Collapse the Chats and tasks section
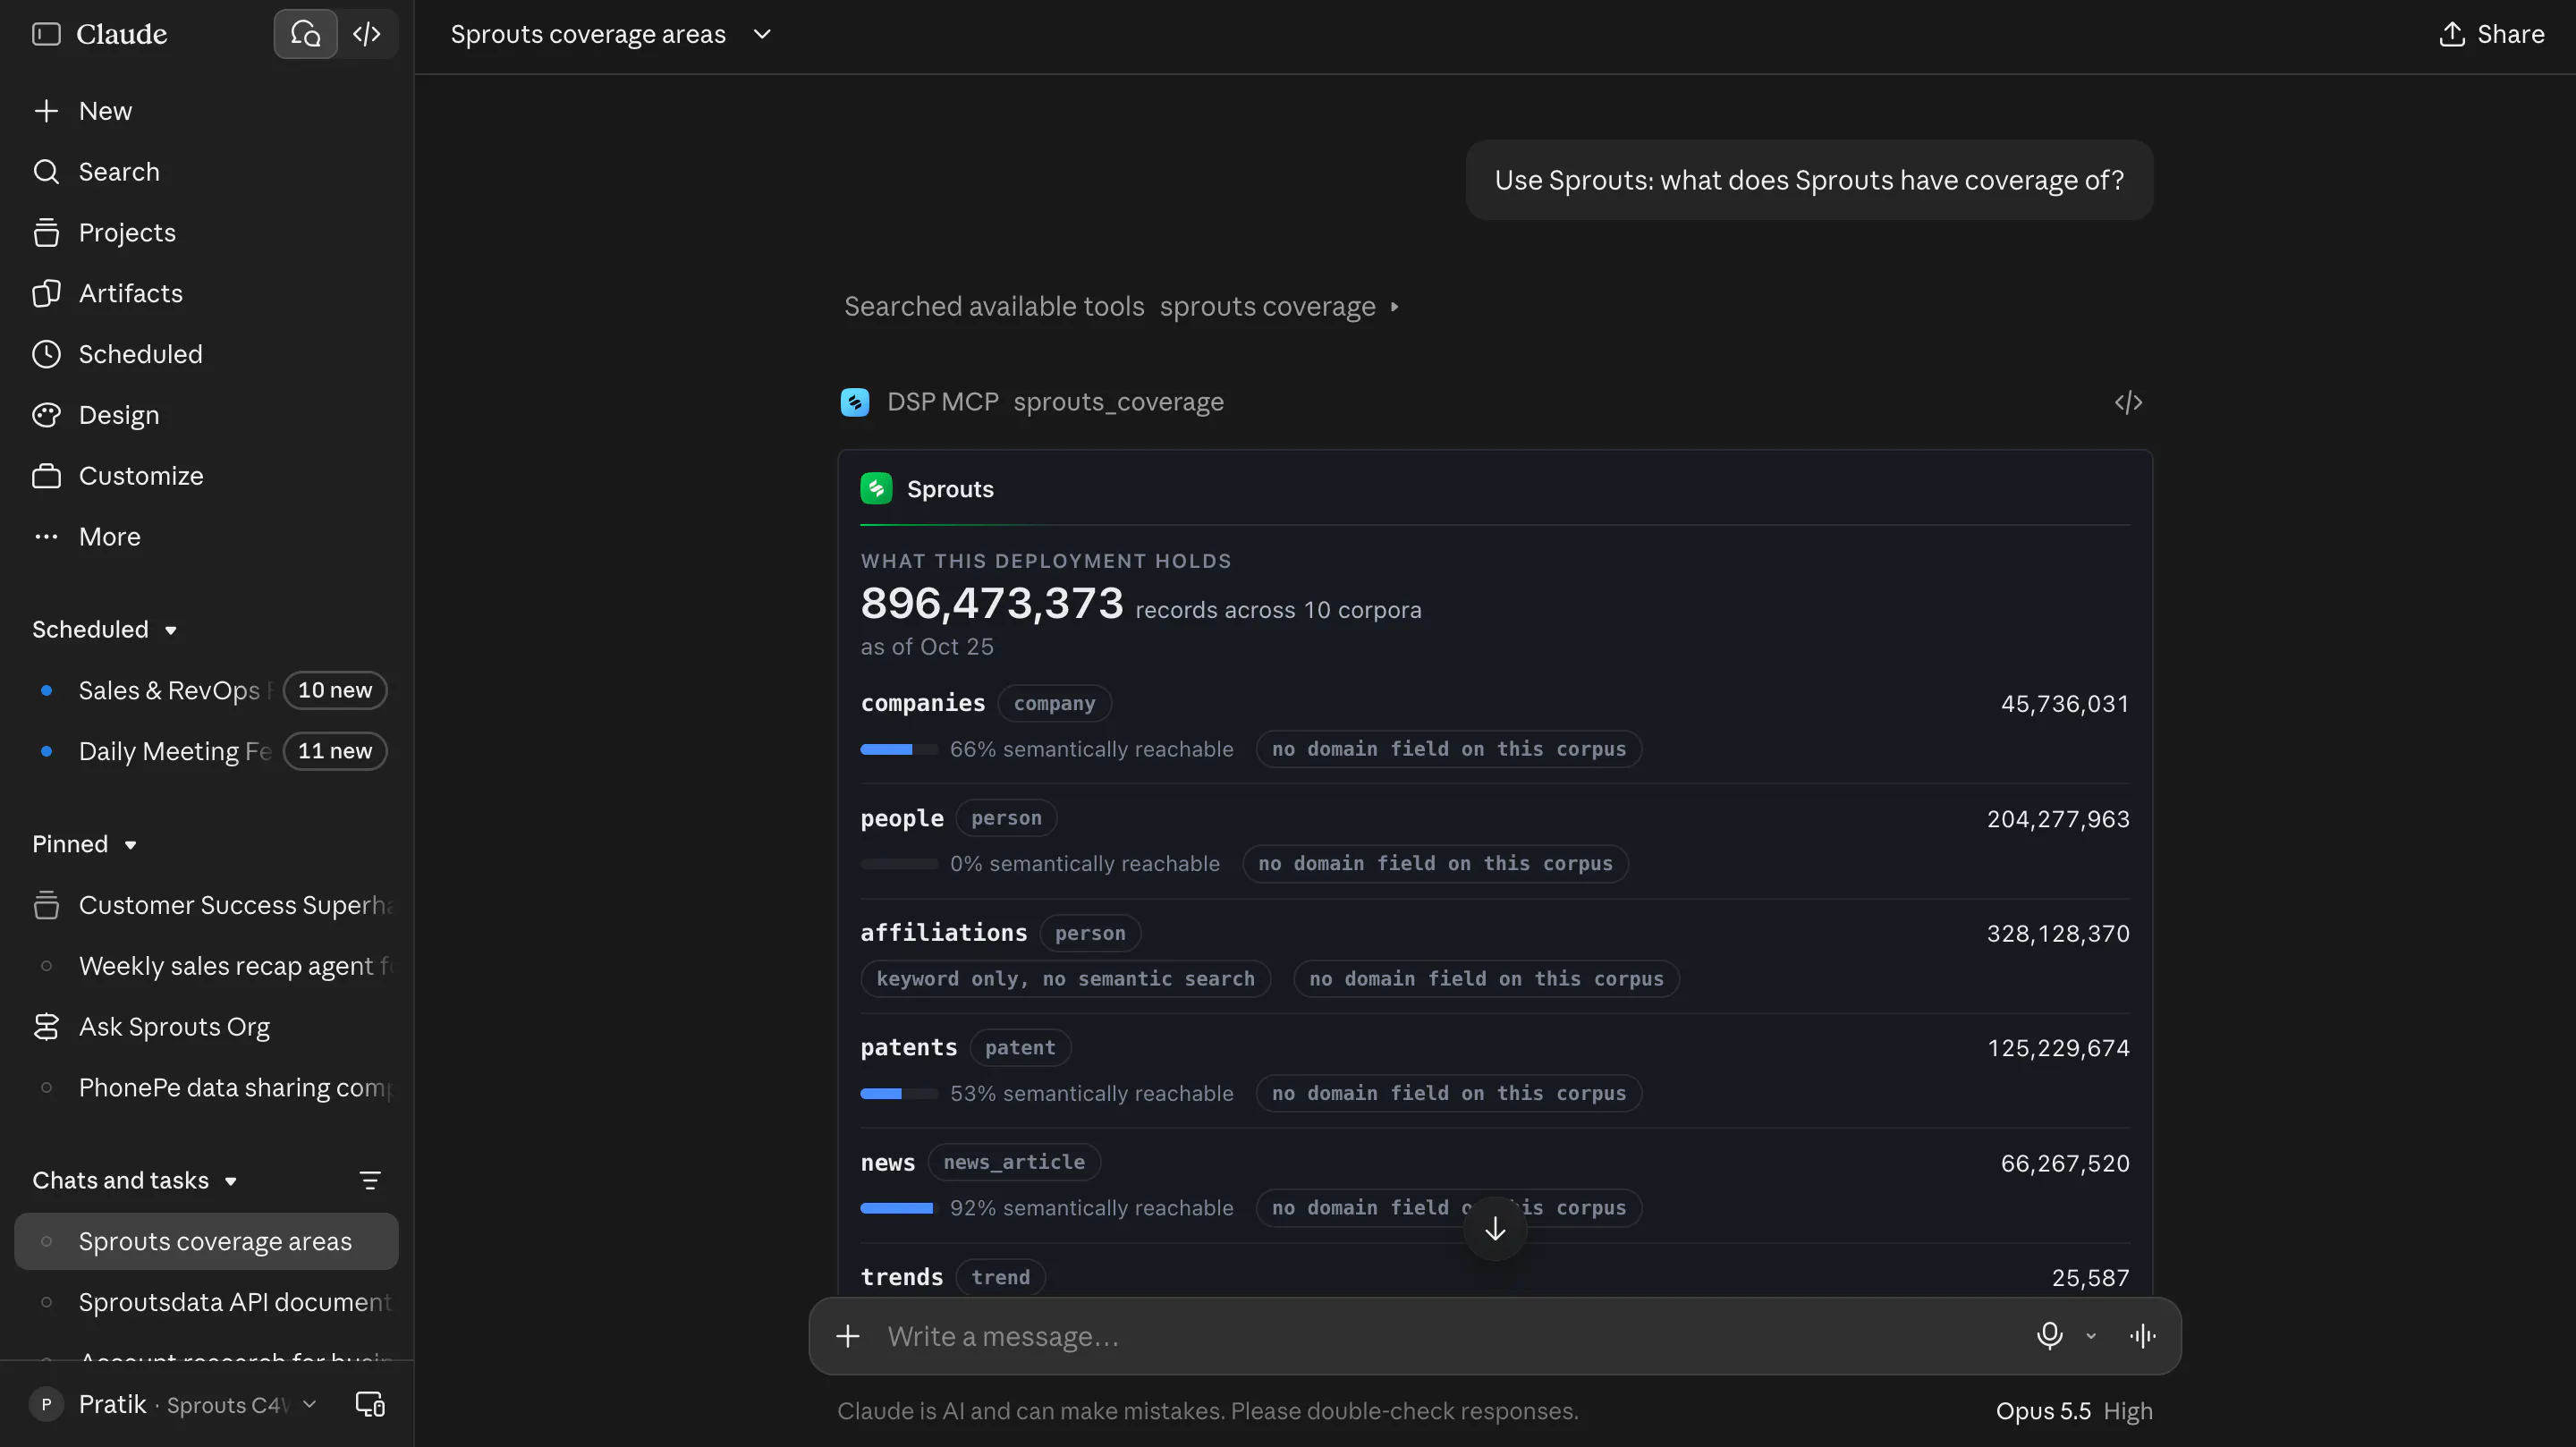The height and width of the screenshot is (1447, 2576). 134,1181
